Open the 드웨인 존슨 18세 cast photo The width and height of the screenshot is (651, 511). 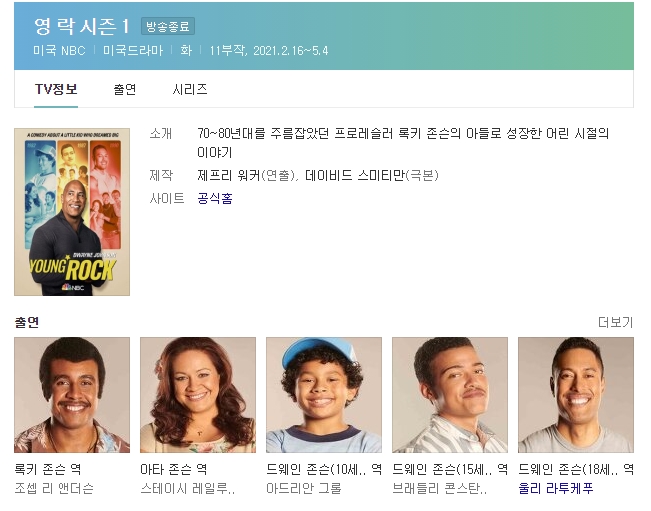(576, 395)
